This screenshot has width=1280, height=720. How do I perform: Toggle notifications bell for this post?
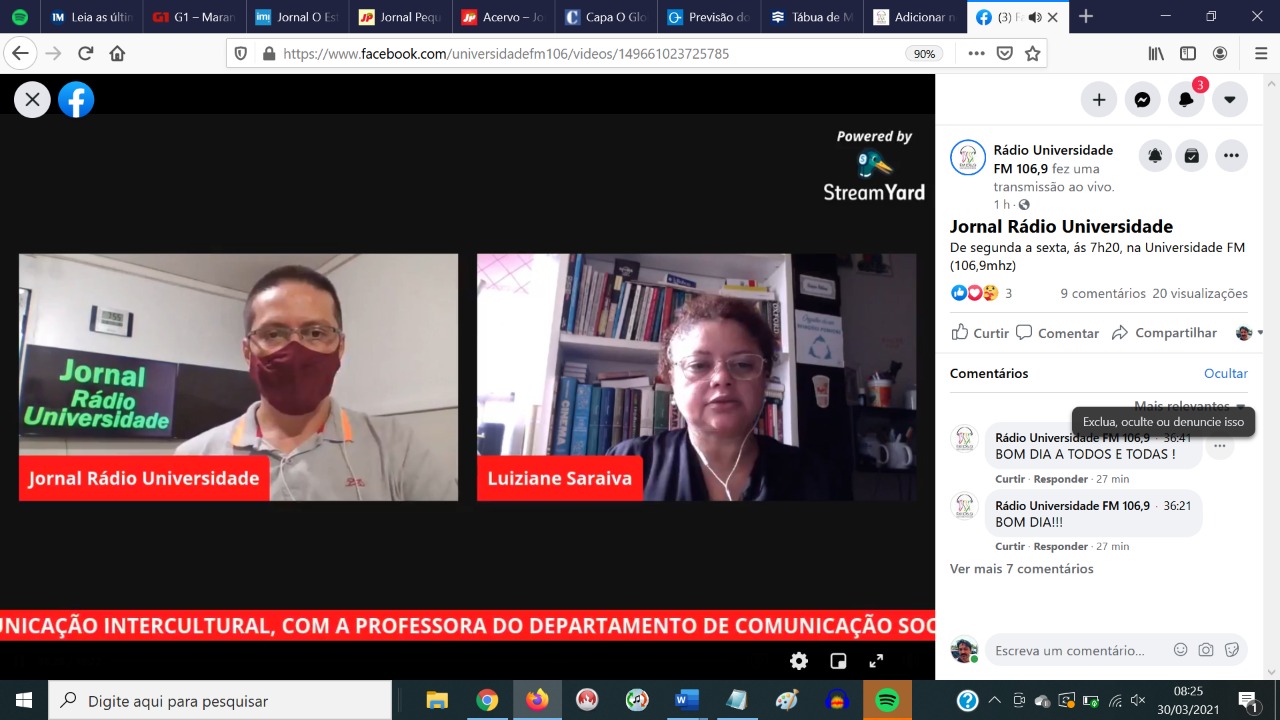coord(1155,156)
